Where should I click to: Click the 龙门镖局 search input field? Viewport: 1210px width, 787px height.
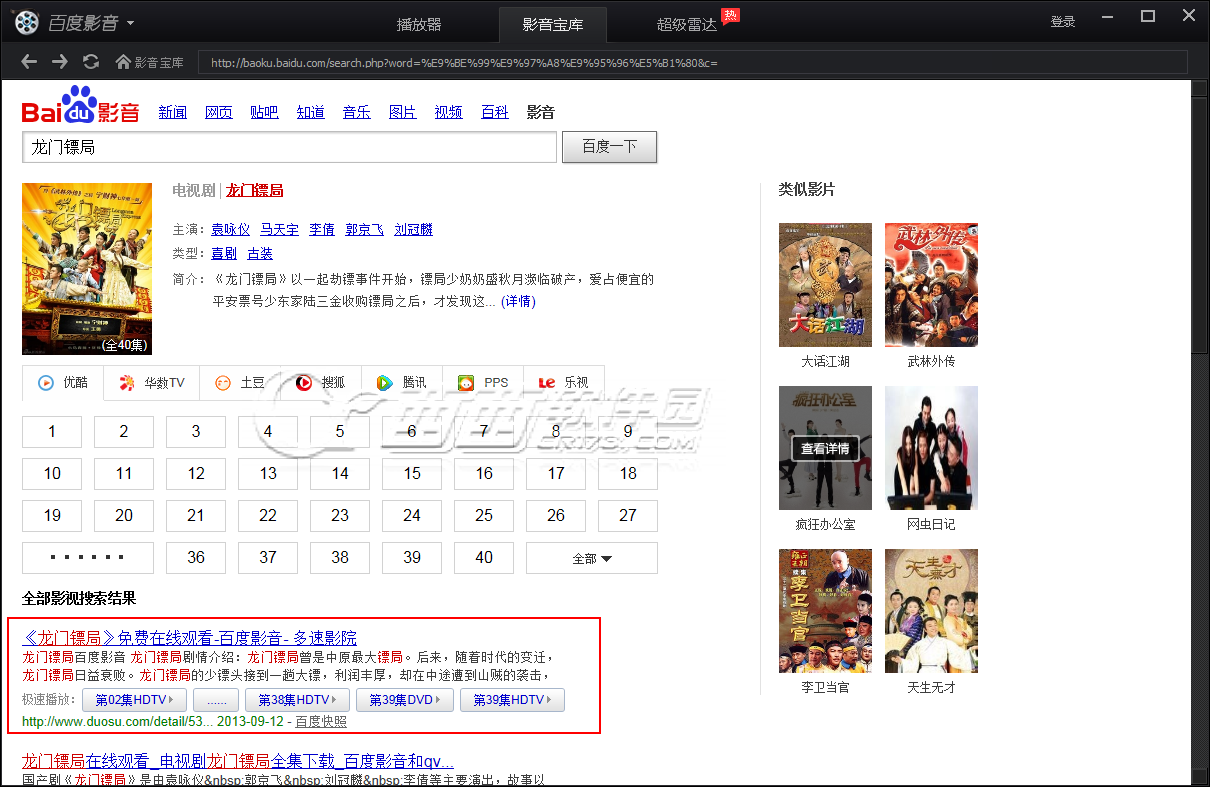click(x=288, y=147)
